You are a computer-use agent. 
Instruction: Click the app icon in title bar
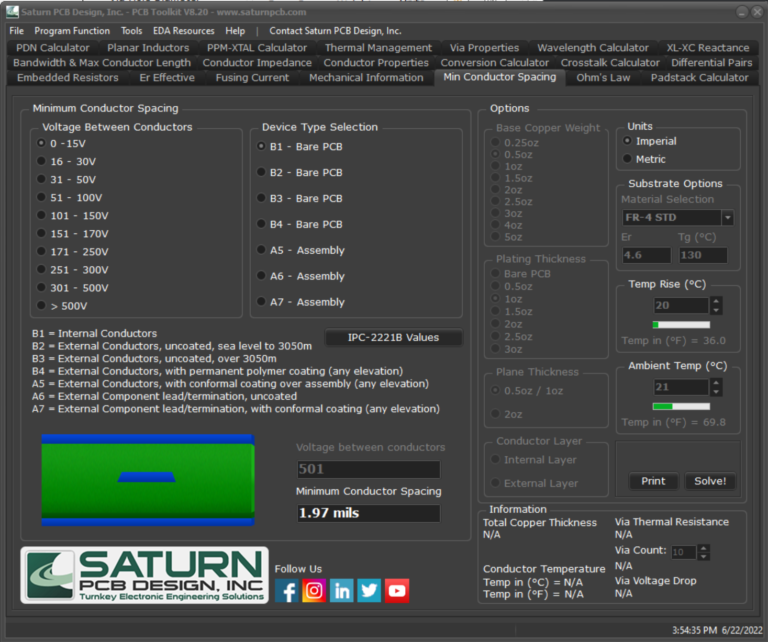[10, 12]
